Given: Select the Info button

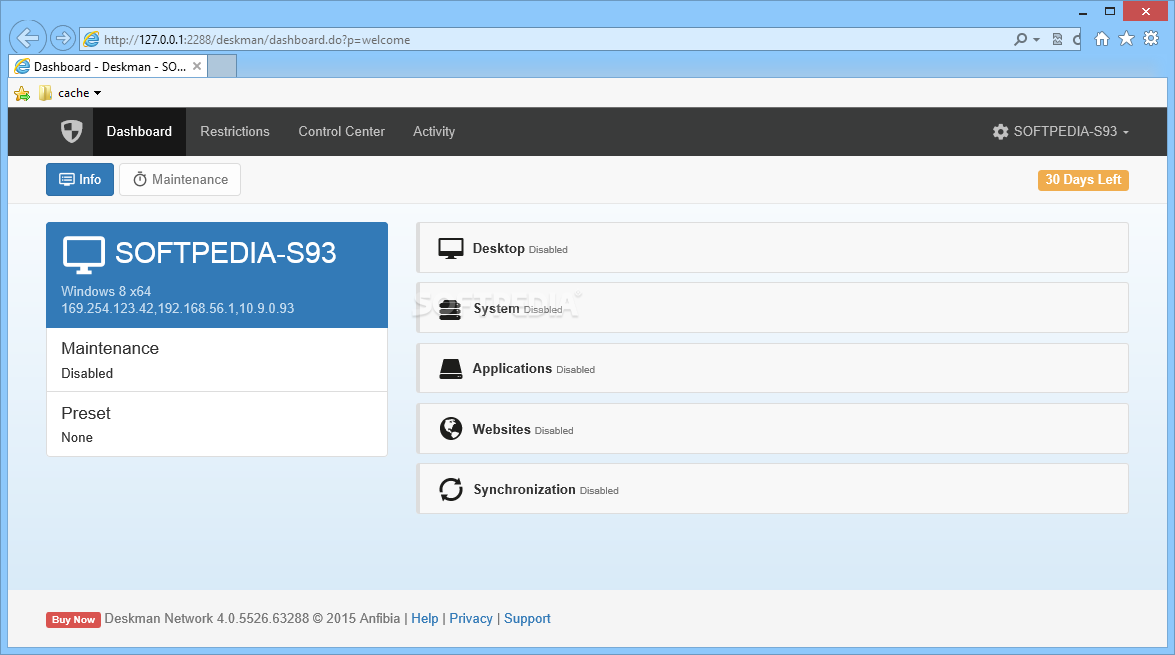Looking at the screenshot, I should (x=79, y=179).
